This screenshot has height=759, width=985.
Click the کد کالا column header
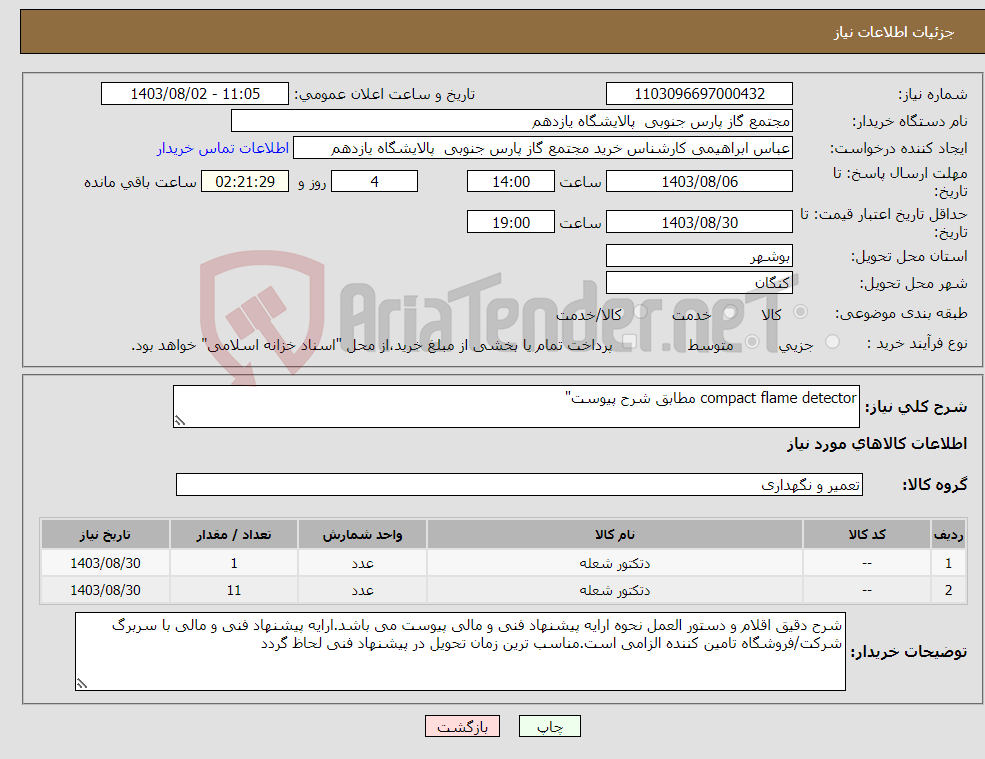pos(867,534)
